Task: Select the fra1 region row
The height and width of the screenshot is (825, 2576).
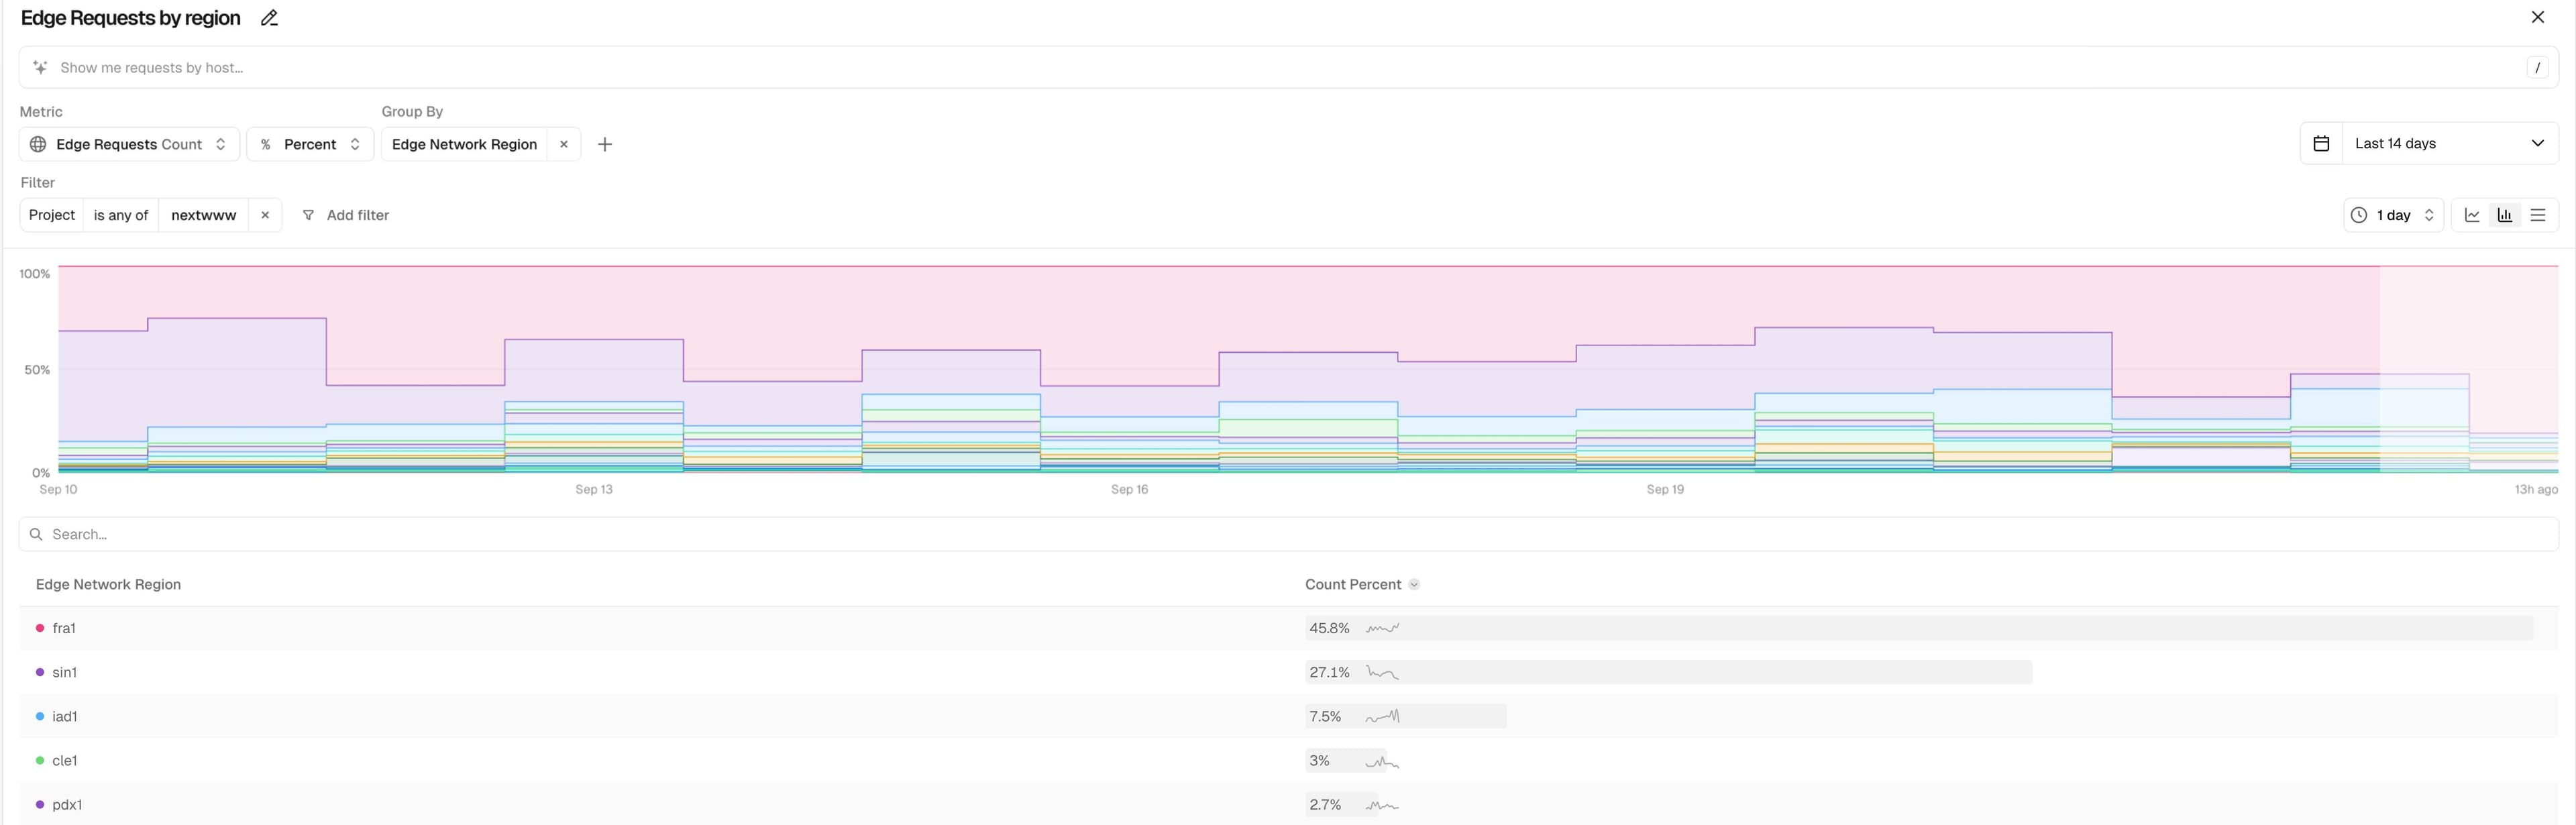Action: (x=64, y=628)
